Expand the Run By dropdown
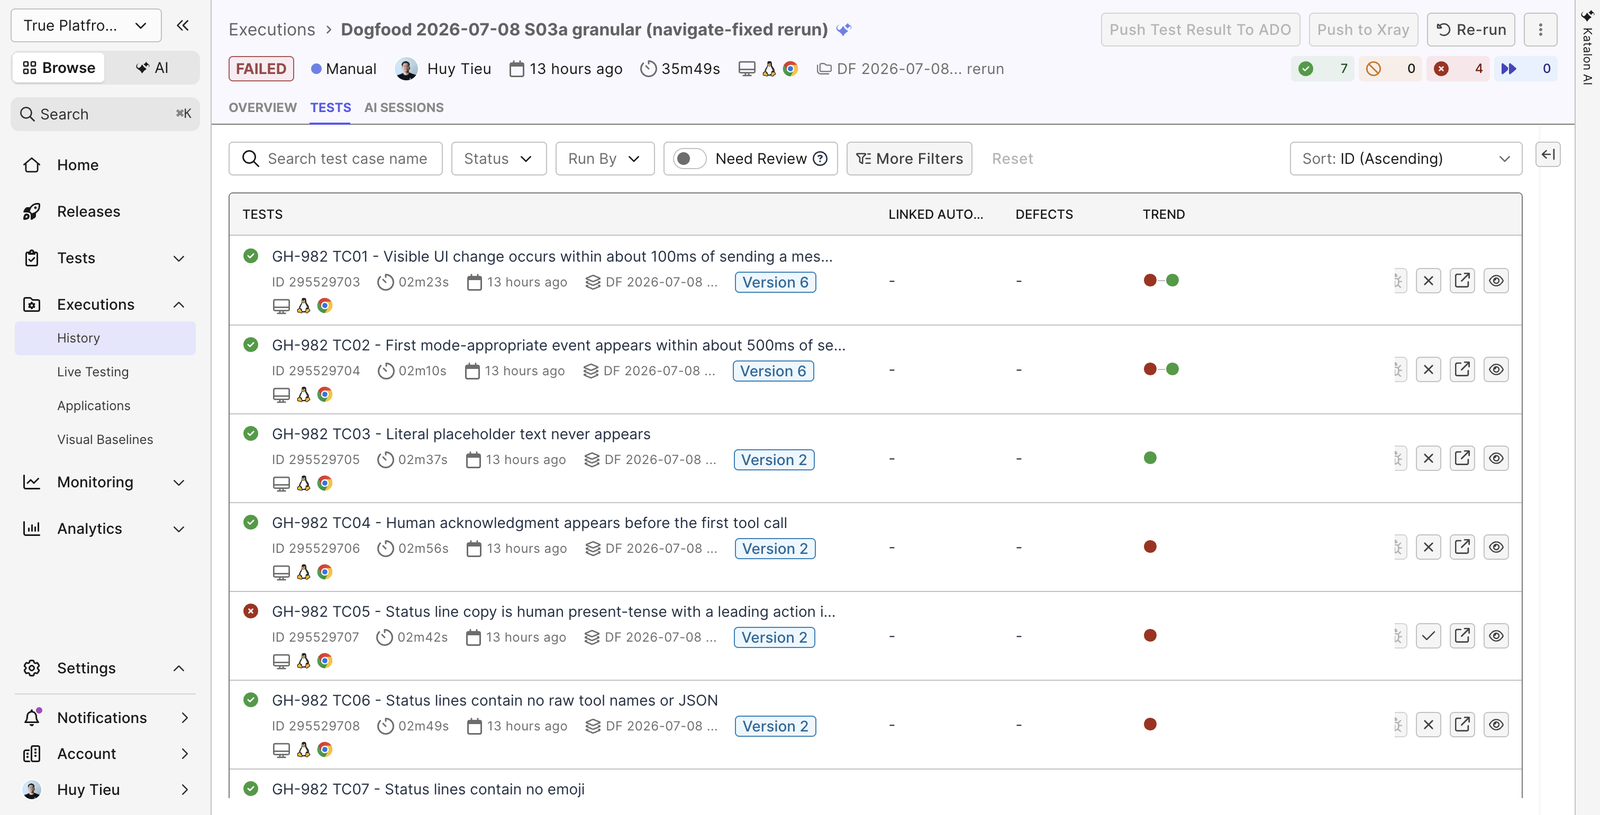Image resolution: width=1600 pixels, height=815 pixels. tap(605, 159)
